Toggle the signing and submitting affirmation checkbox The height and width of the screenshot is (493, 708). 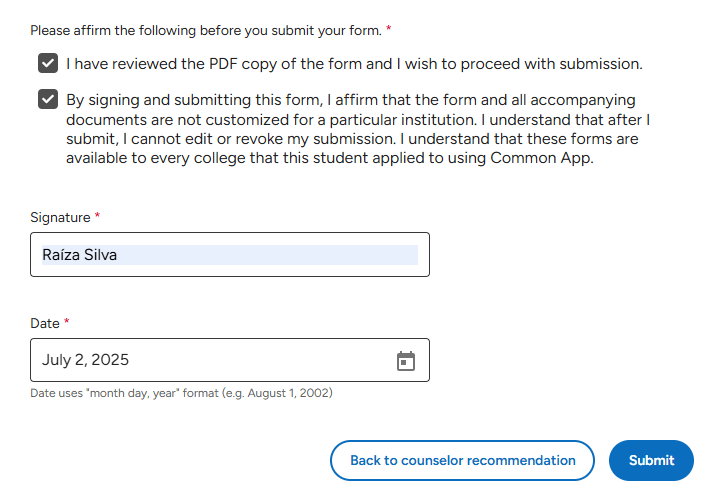pyautogui.click(x=48, y=100)
